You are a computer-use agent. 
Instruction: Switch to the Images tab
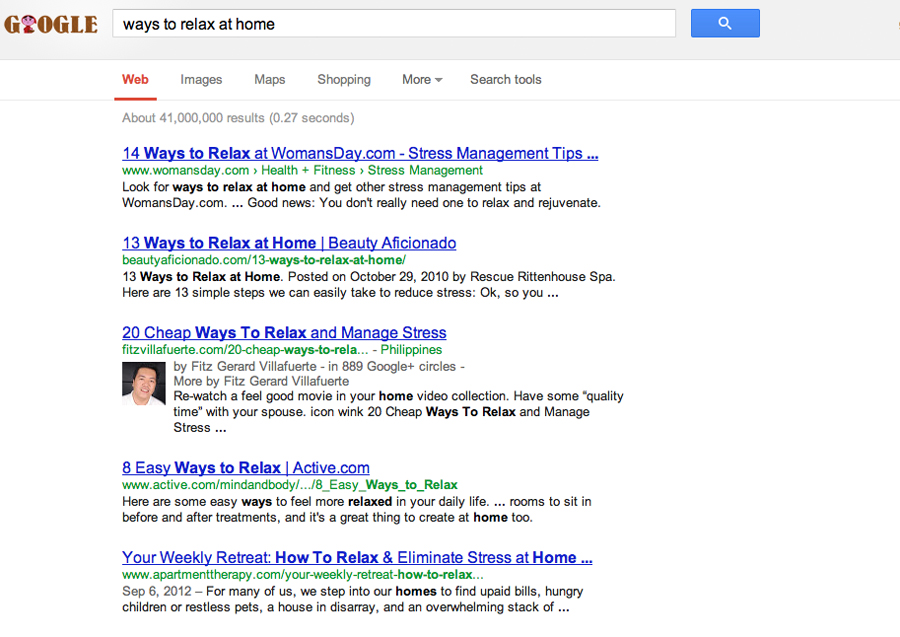[201, 80]
